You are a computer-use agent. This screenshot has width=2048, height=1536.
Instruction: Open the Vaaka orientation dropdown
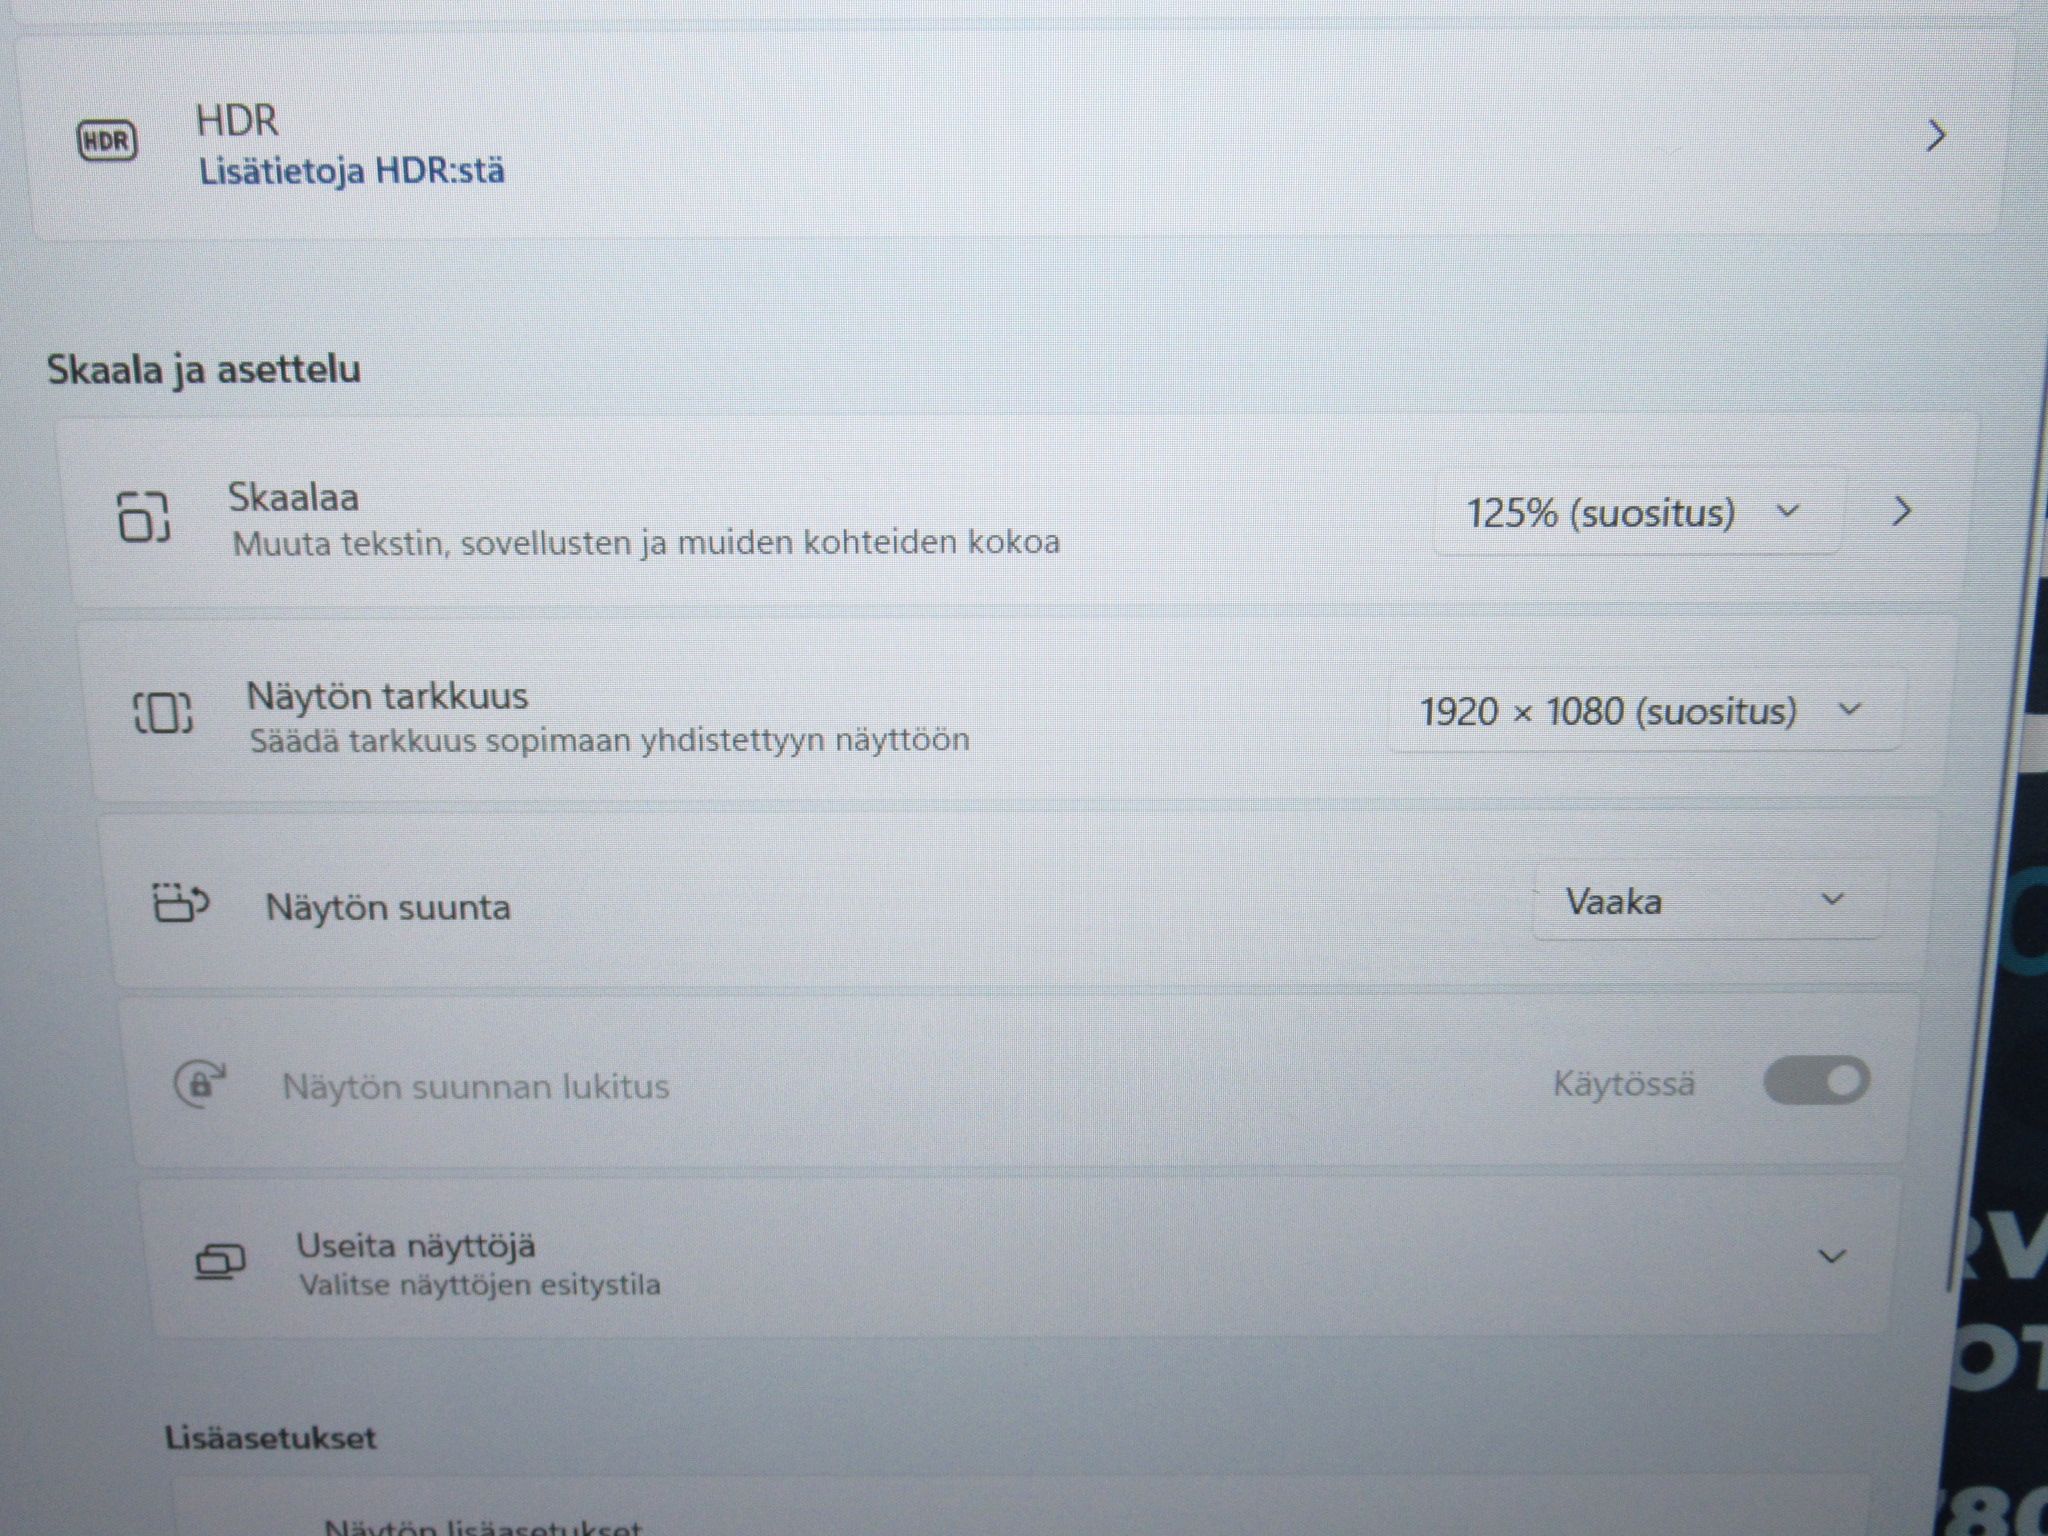(x=1708, y=902)
